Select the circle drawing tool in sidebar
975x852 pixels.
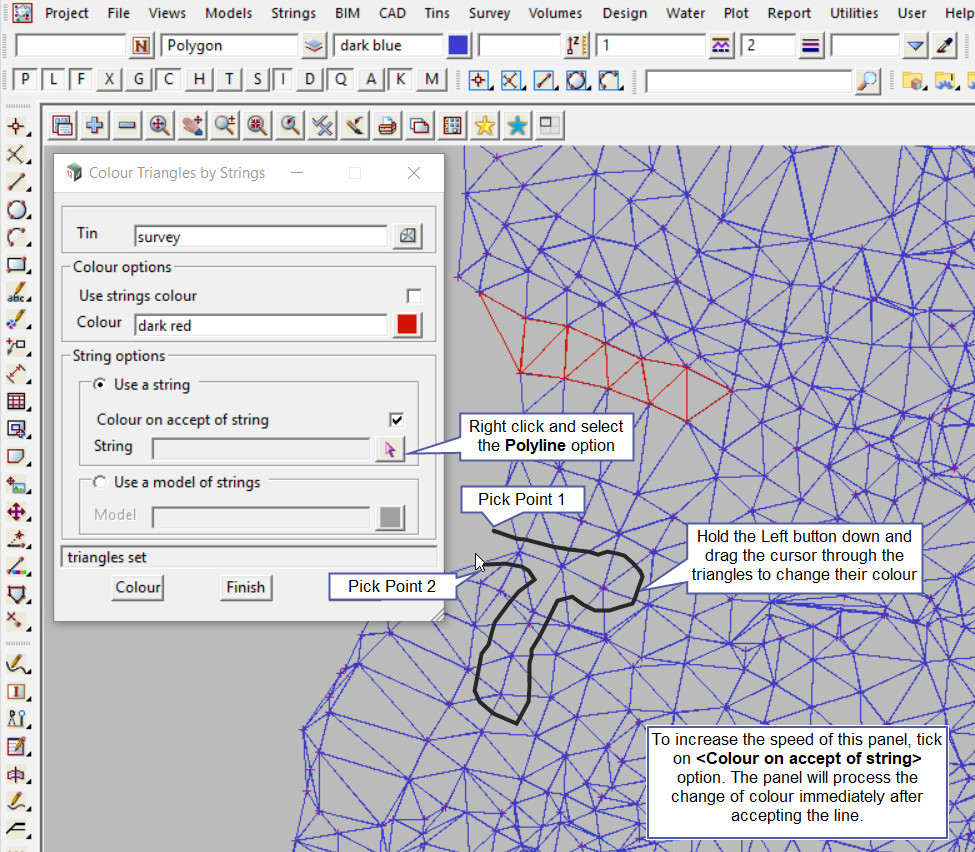pyautogui.click(x=17, y=210)
